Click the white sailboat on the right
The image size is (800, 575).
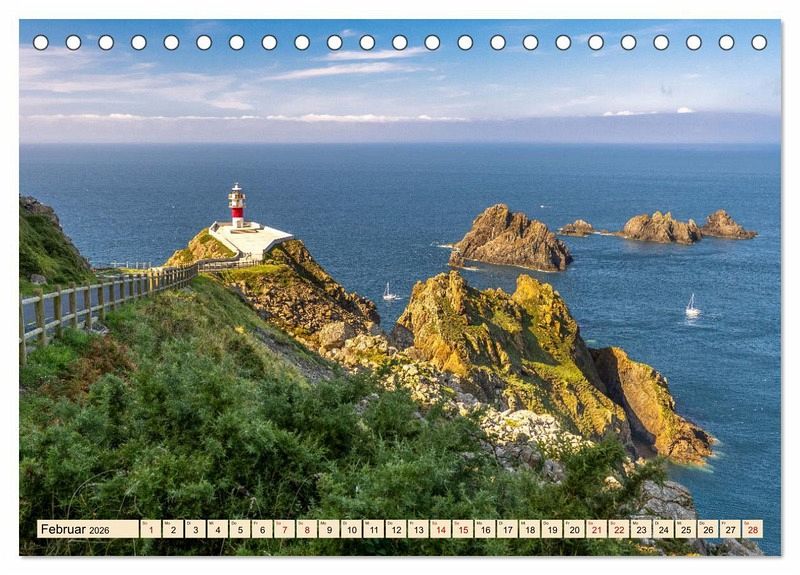point(691,307)
